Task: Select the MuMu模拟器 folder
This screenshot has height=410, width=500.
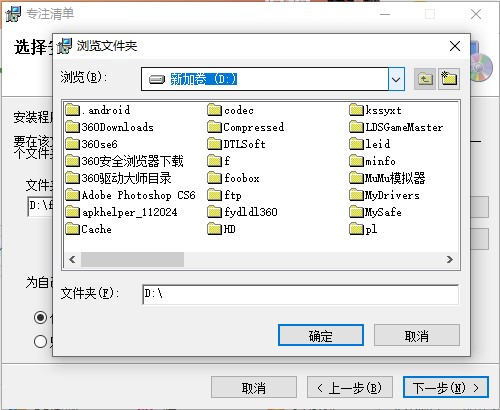Action: point(387,178)
